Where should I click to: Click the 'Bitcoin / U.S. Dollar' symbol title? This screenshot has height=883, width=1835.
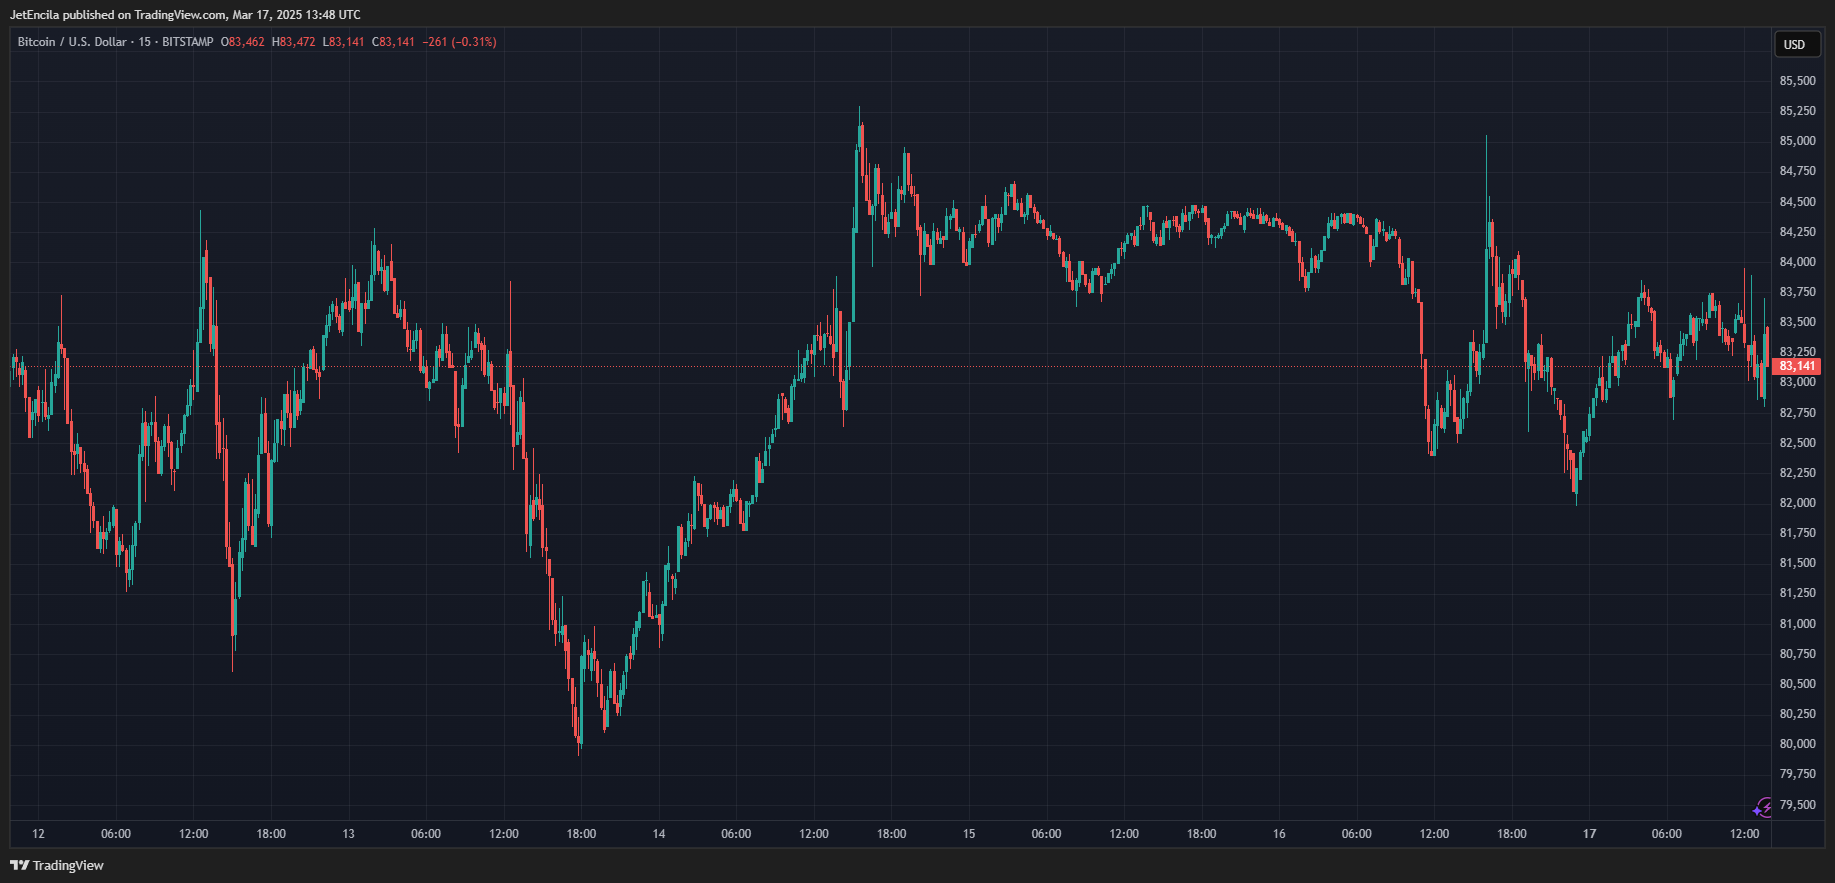(72, 42)
